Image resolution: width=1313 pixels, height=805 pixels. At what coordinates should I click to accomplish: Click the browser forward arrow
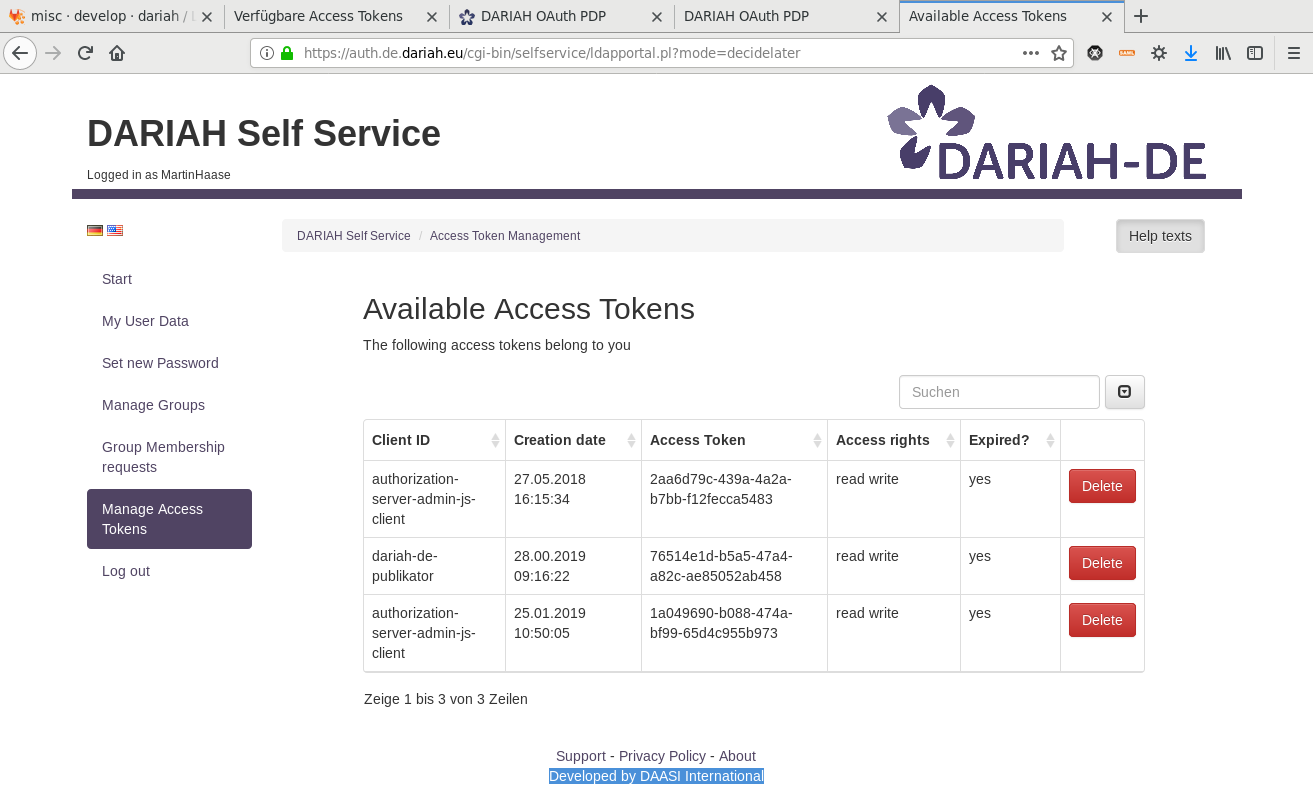53,53
